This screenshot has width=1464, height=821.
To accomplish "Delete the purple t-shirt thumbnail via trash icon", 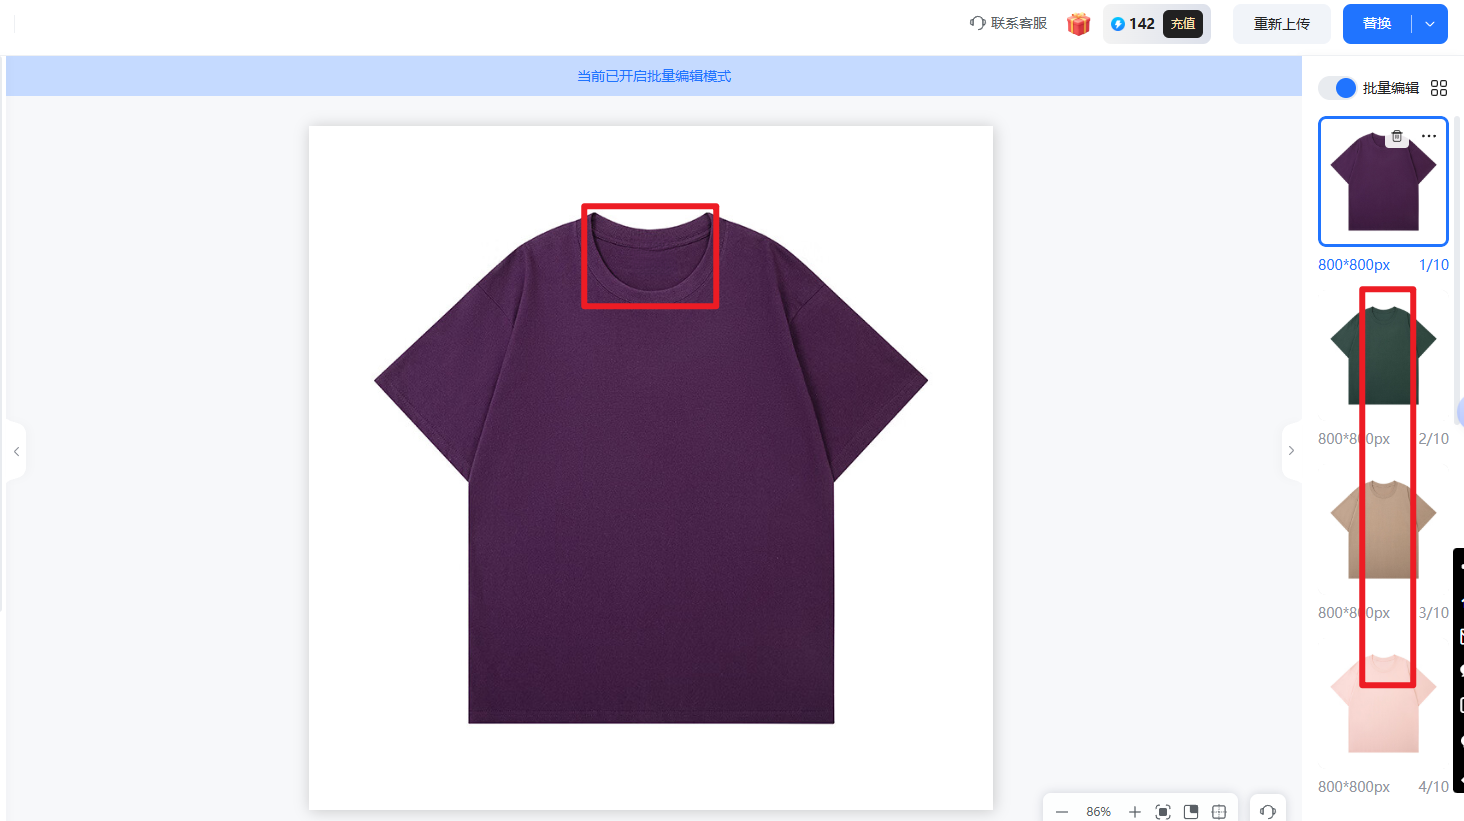I will [x=1397, y=137].
